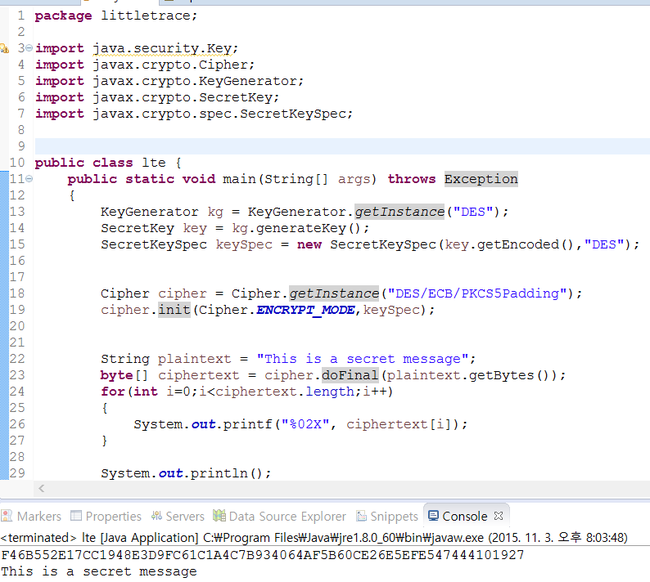This screenshot has height=582, width=650.
Task: Place cursor on the blank highlighted line 9
Action: click(x=300, y=146)
